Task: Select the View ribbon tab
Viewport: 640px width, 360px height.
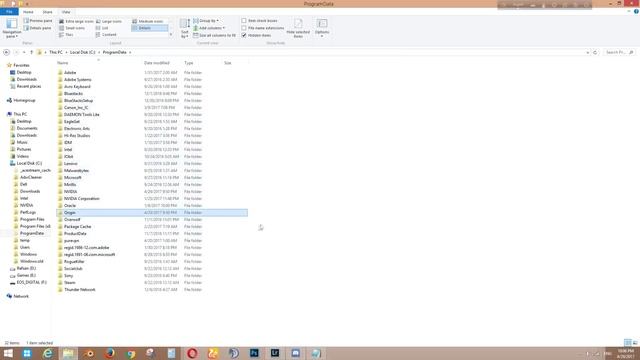Action: pos(66,12)
